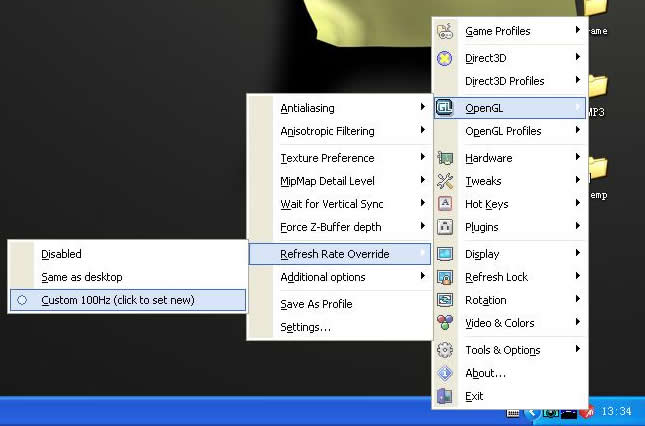
Task: Click the system clock in taskbar
Action: [615, 411]
